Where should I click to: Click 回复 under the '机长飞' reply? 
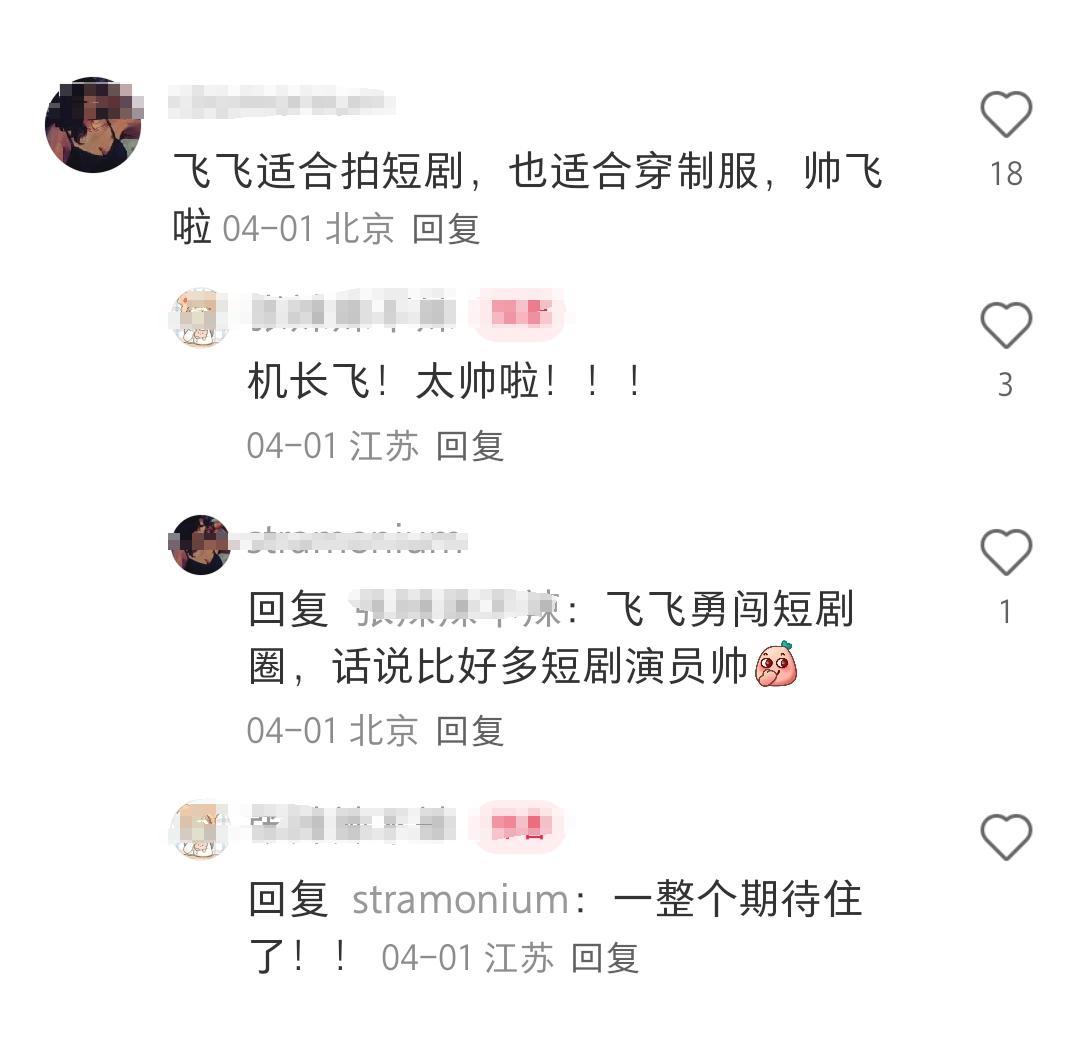pyautogui.click(x=470, y=446)
